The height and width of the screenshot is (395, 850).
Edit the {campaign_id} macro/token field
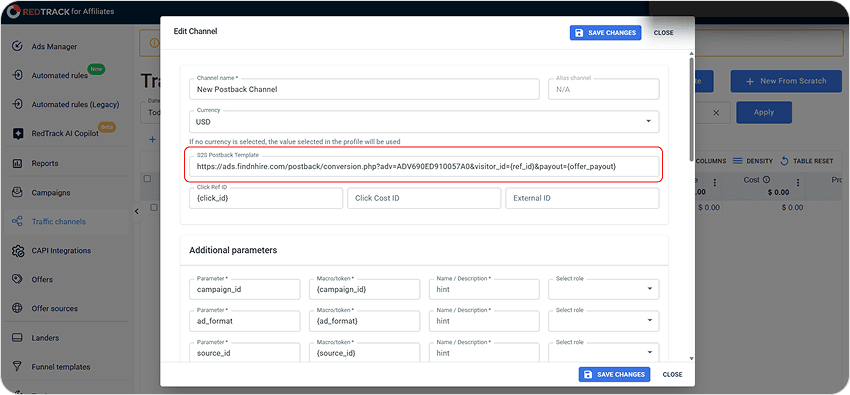pyautogui.click(x=364, y=289)
